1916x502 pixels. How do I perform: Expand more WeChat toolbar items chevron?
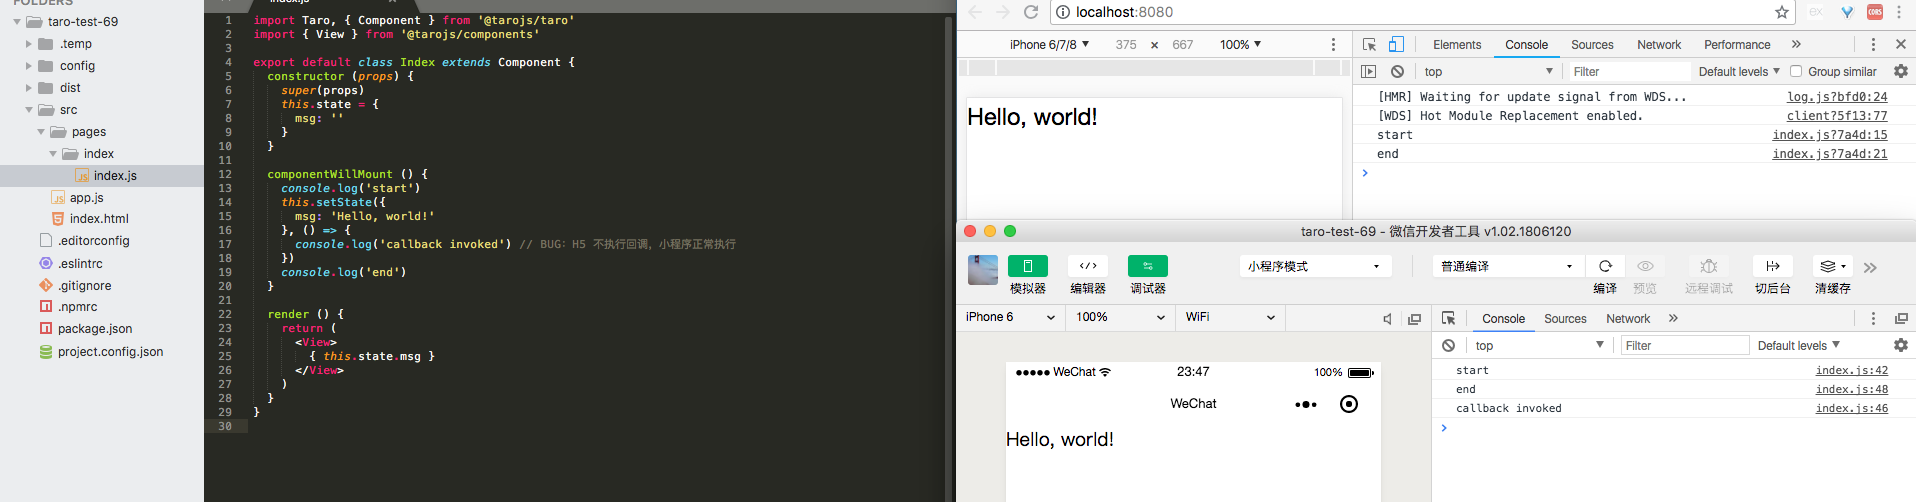click(1870, 267)
